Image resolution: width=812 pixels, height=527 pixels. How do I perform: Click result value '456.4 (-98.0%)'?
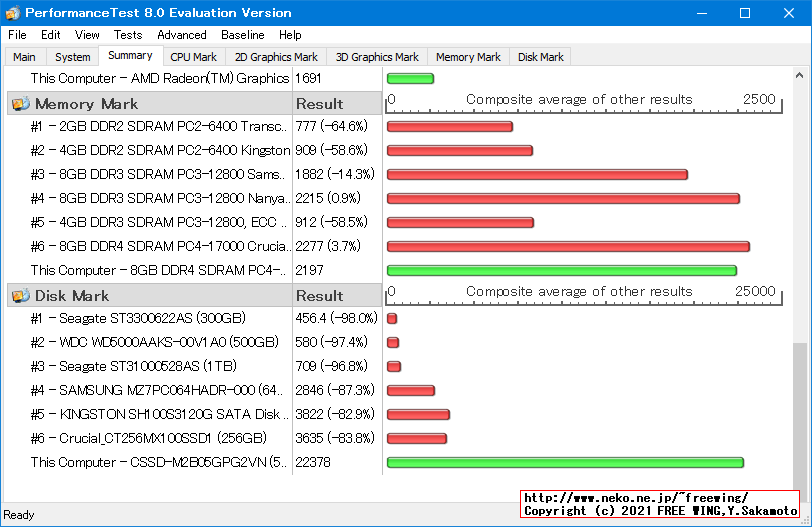click(337, 318)
